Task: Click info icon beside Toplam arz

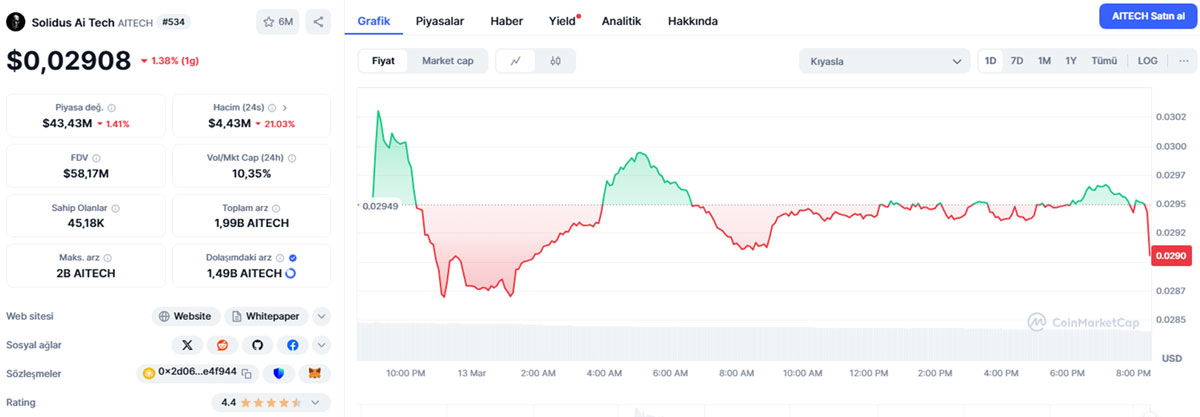Action: click(275, 208)
